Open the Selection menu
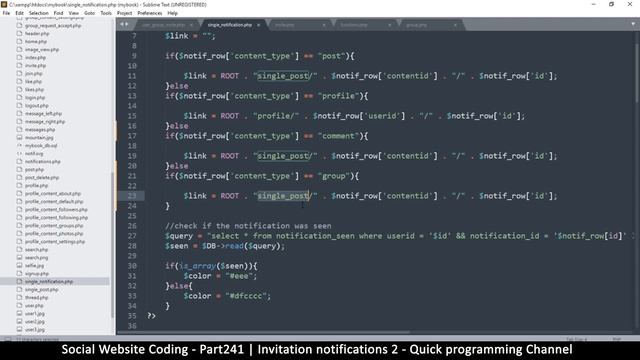This screenshot has height=360, width=640. click(39, 13)
